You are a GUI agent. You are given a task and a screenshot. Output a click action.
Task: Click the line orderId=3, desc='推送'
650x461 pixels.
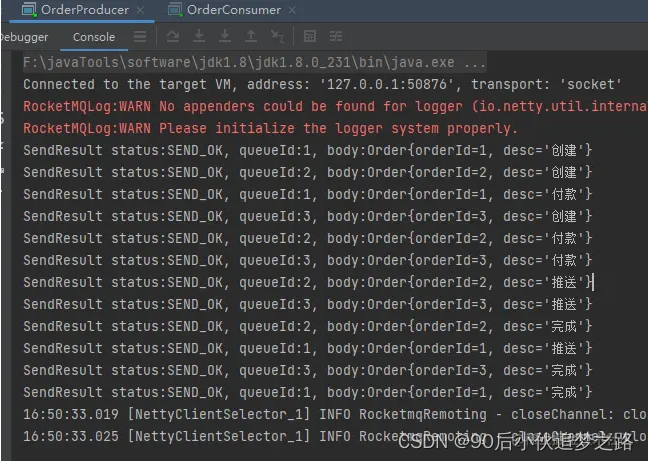(308, 304)
